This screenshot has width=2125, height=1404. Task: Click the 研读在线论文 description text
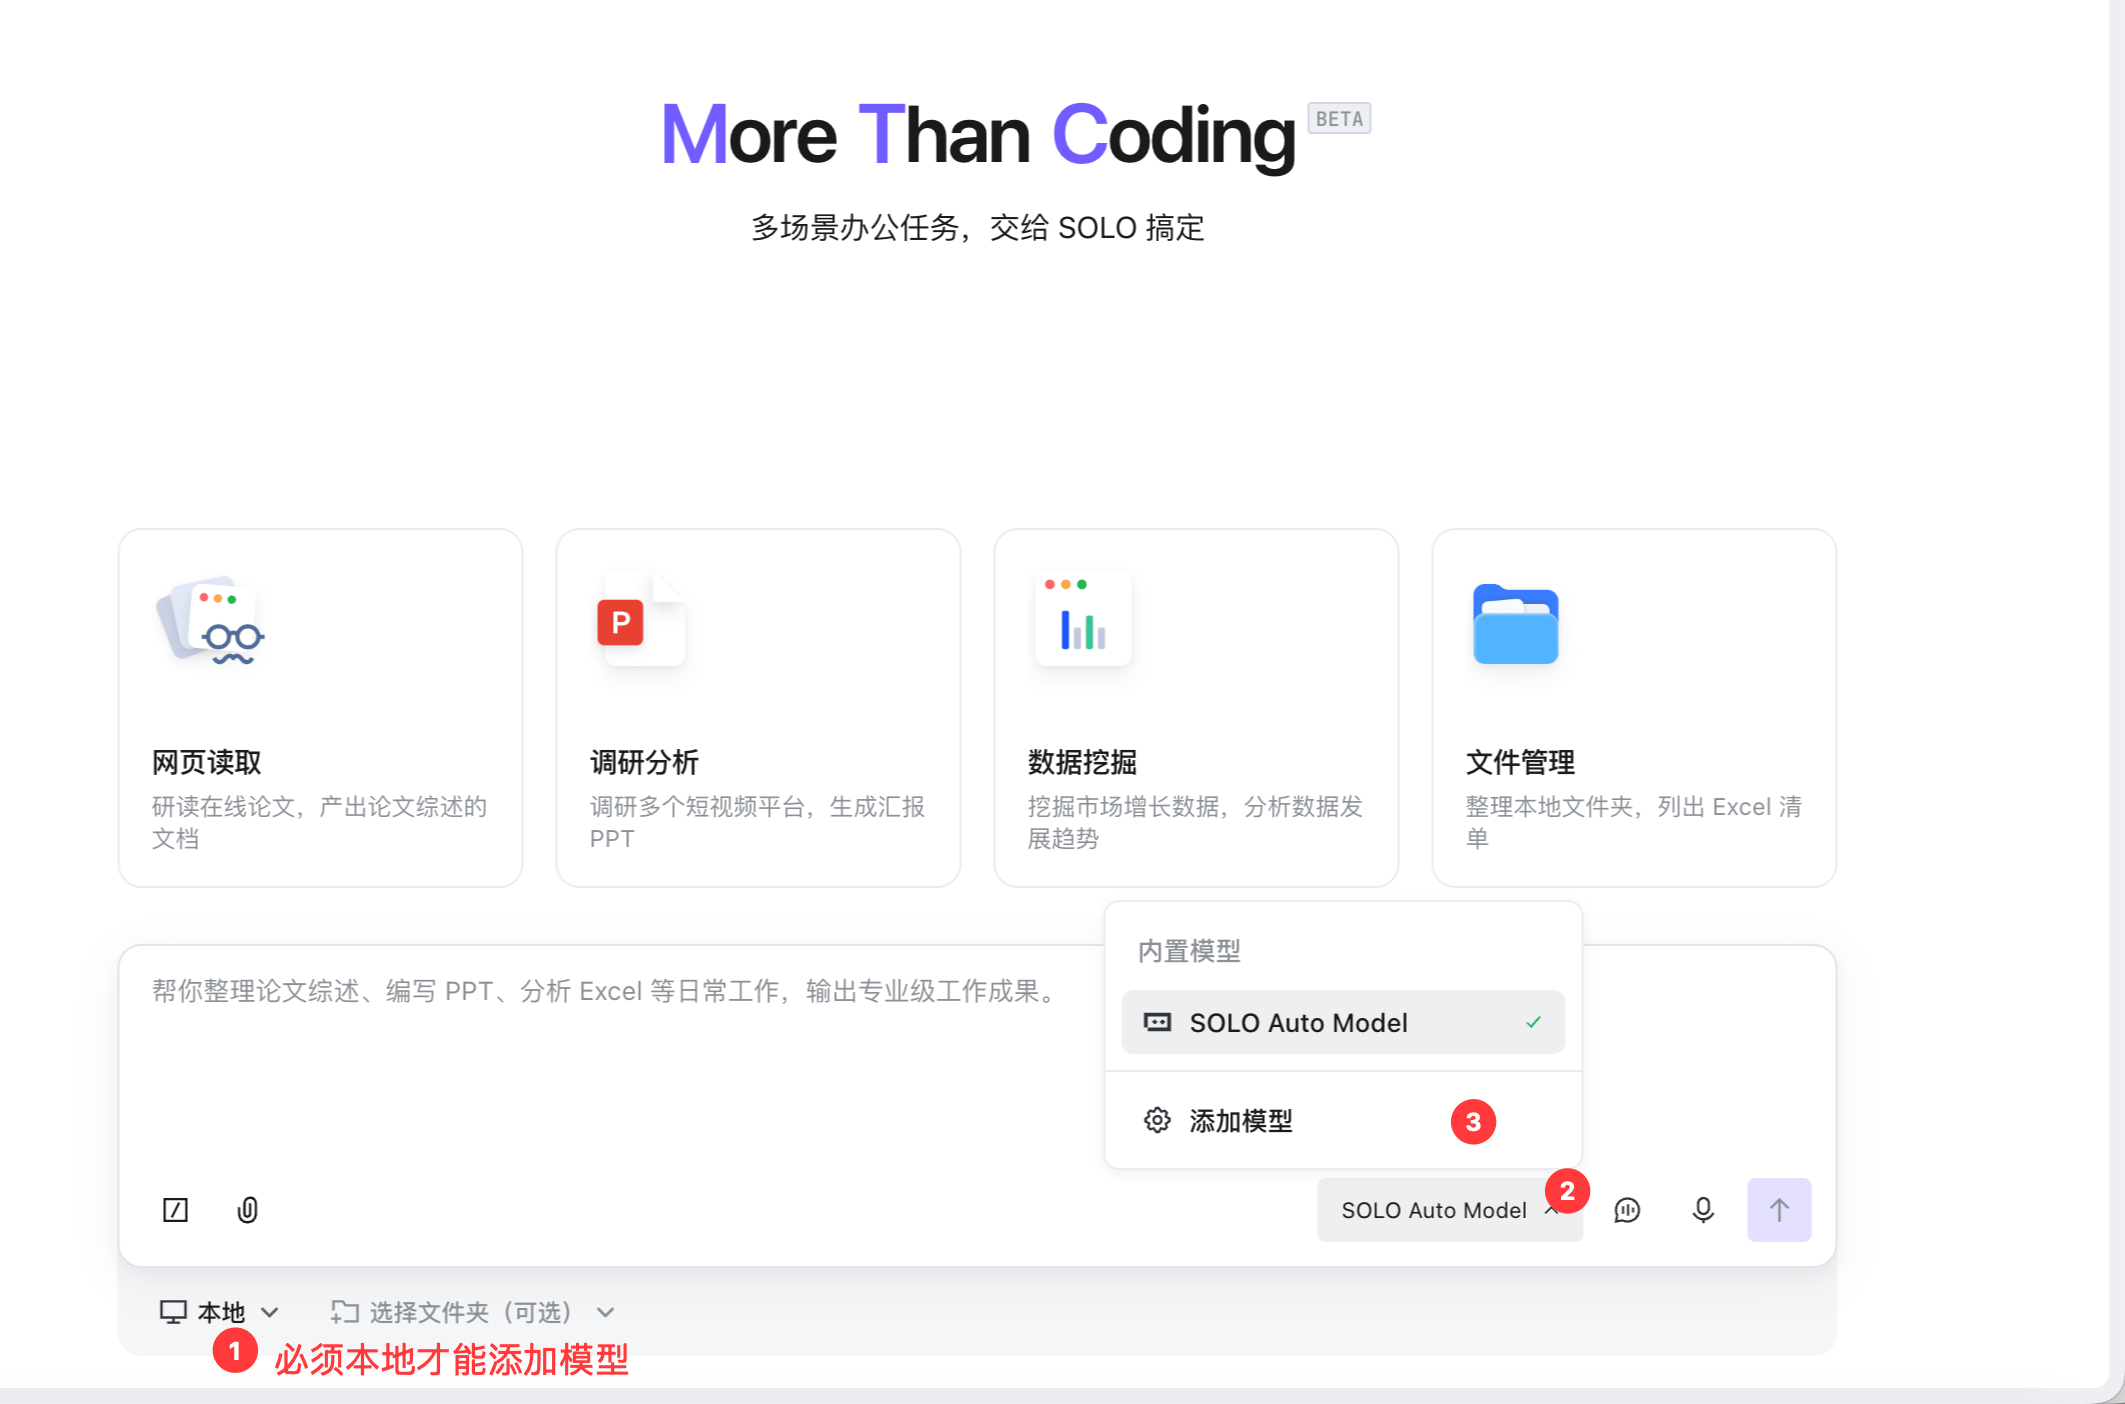coord(320,822)
